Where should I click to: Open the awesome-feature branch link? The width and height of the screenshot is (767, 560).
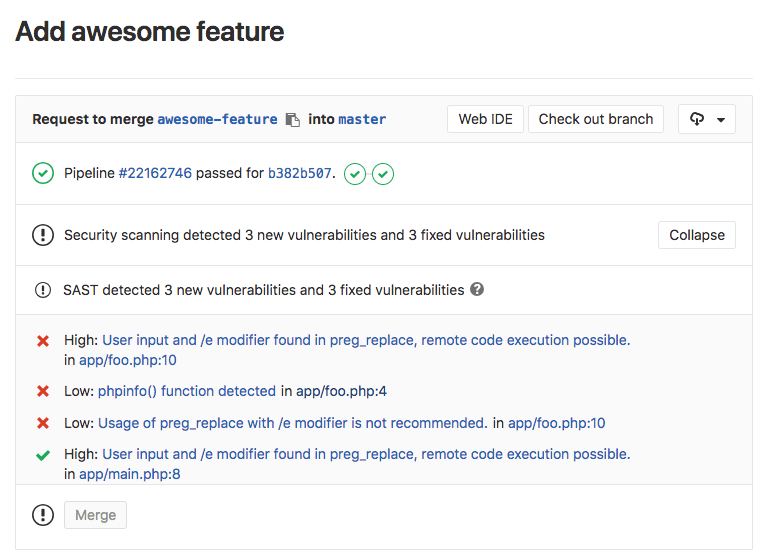coord(217,120)
